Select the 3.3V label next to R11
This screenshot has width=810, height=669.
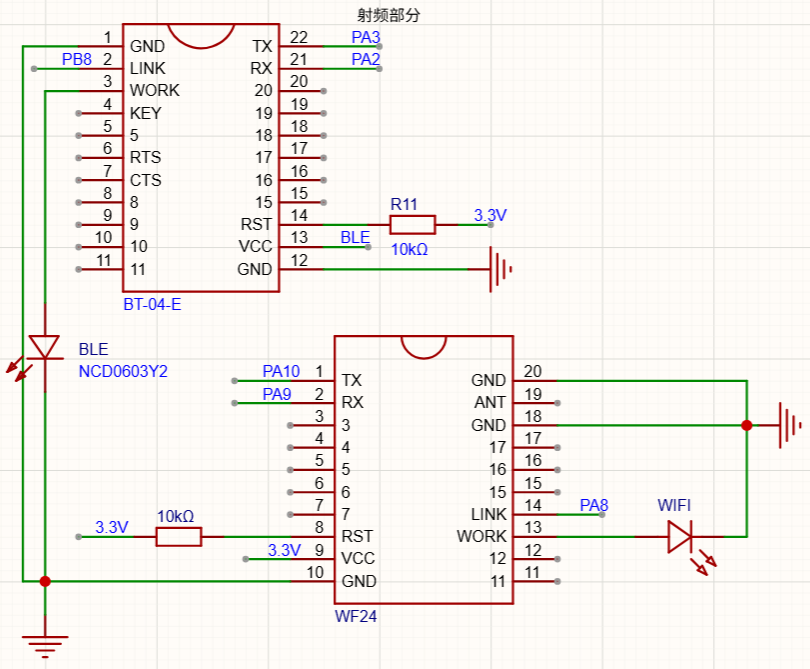tap(490, 215)
